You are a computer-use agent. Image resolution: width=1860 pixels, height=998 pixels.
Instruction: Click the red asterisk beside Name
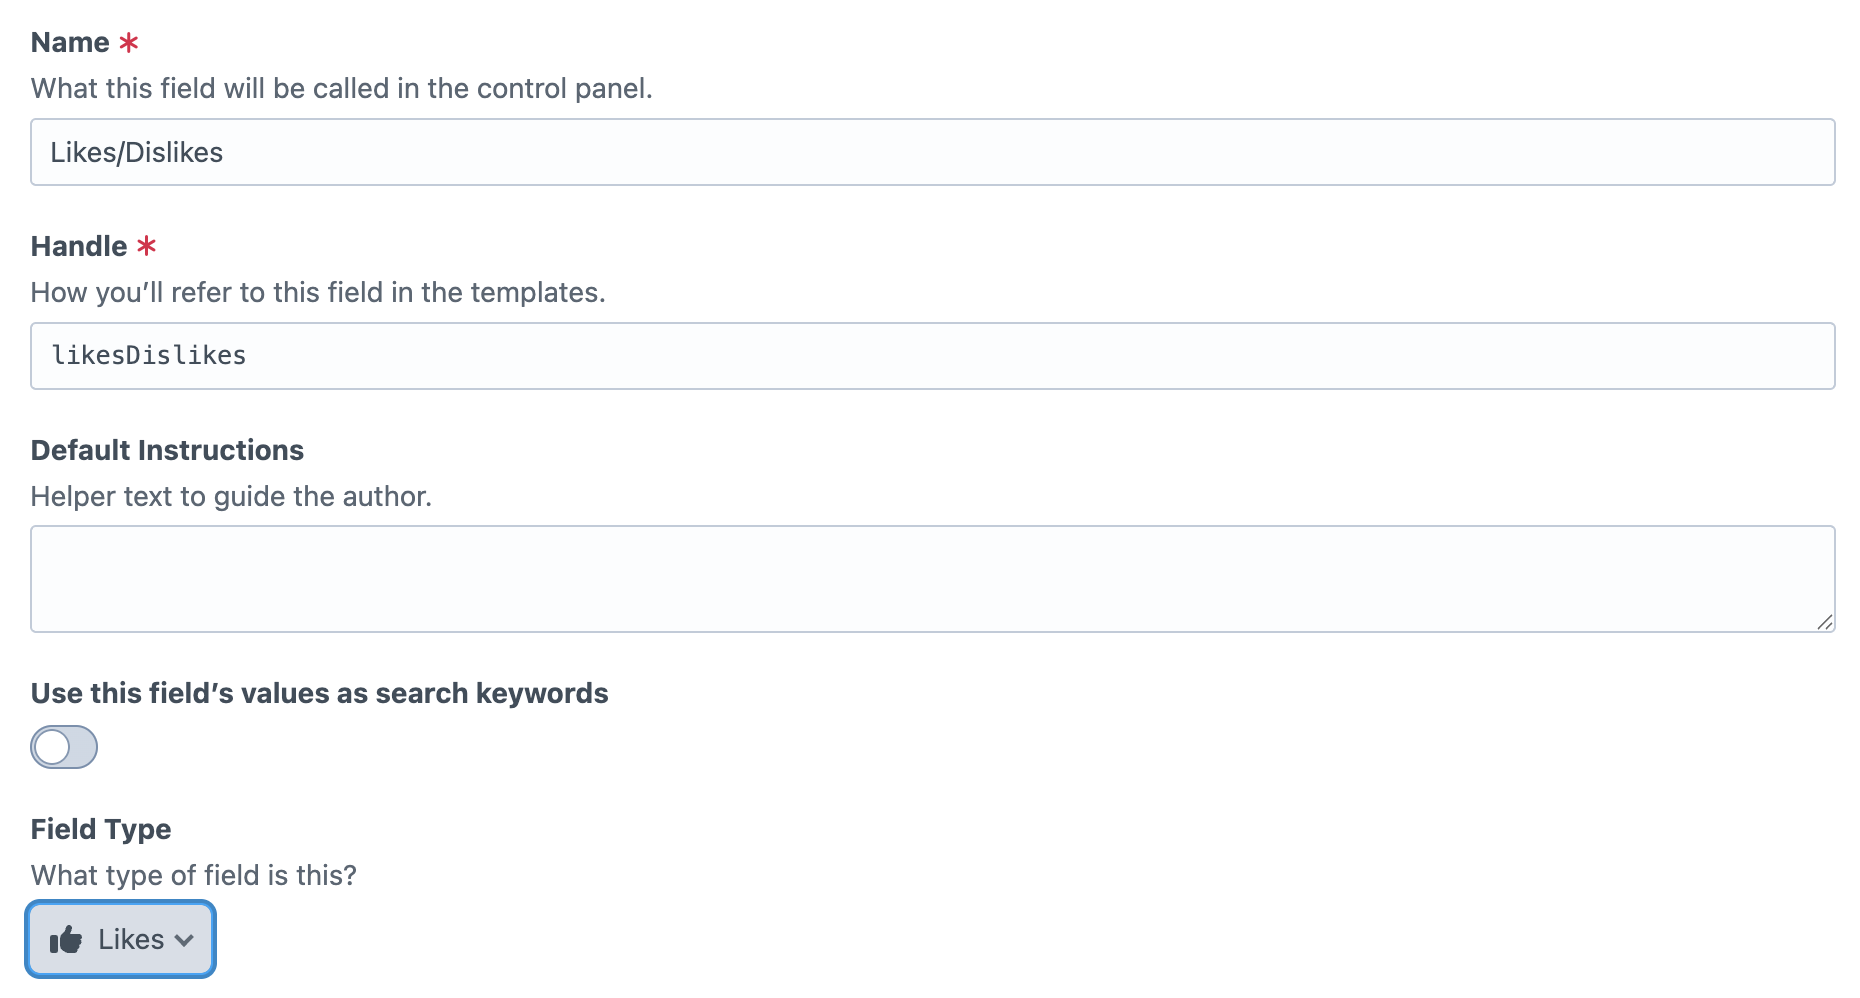(129, 43)
